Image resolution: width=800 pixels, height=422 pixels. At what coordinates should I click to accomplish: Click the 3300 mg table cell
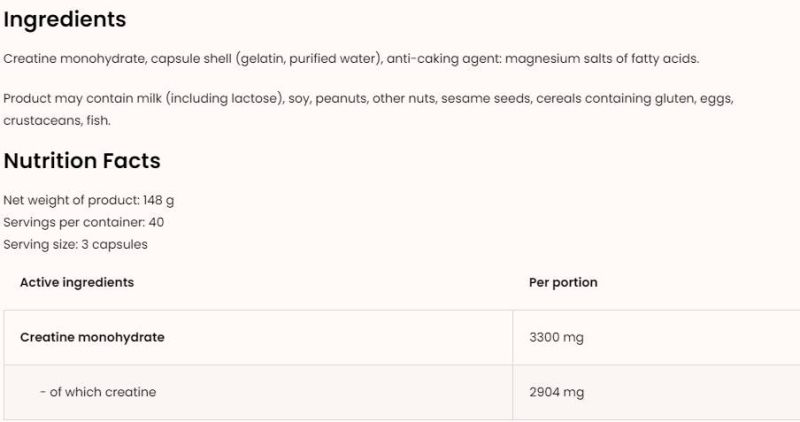point(556,338)
